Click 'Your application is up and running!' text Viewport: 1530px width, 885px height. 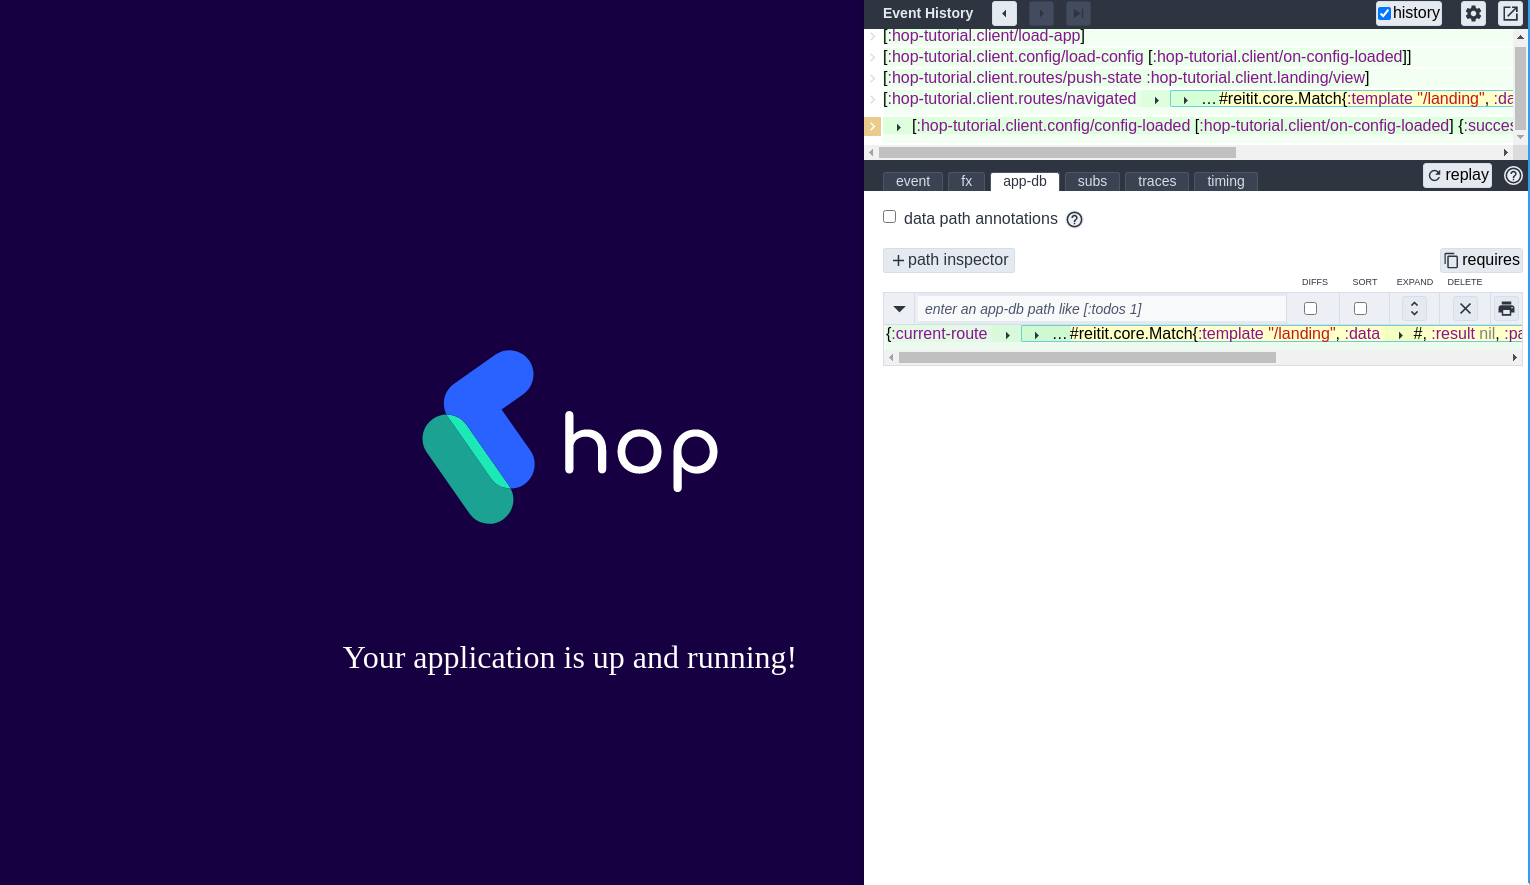point(569,658)
